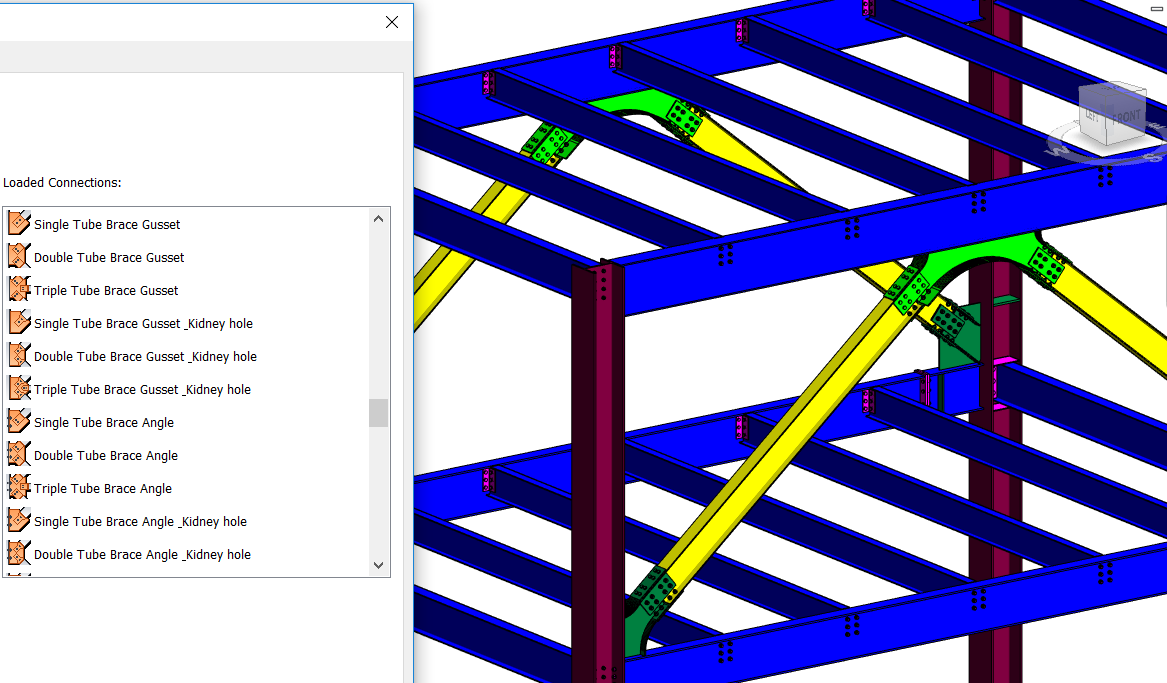Click the FRONT face of the ViewCube
The image size is (1167, 683).
[x=1127, y=115]
